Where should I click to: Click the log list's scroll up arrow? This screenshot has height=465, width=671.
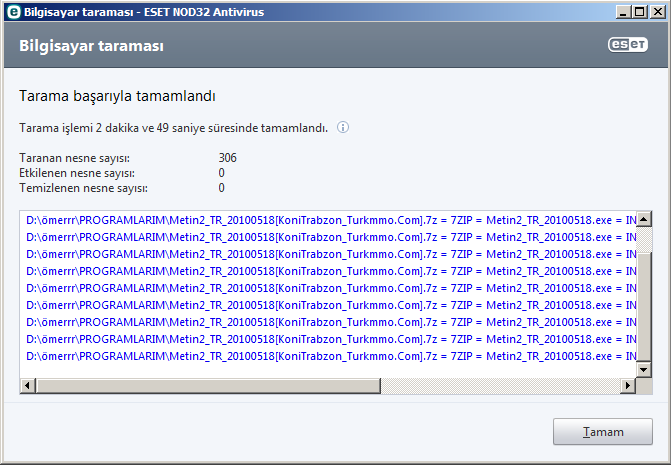[x=644, y=219]
